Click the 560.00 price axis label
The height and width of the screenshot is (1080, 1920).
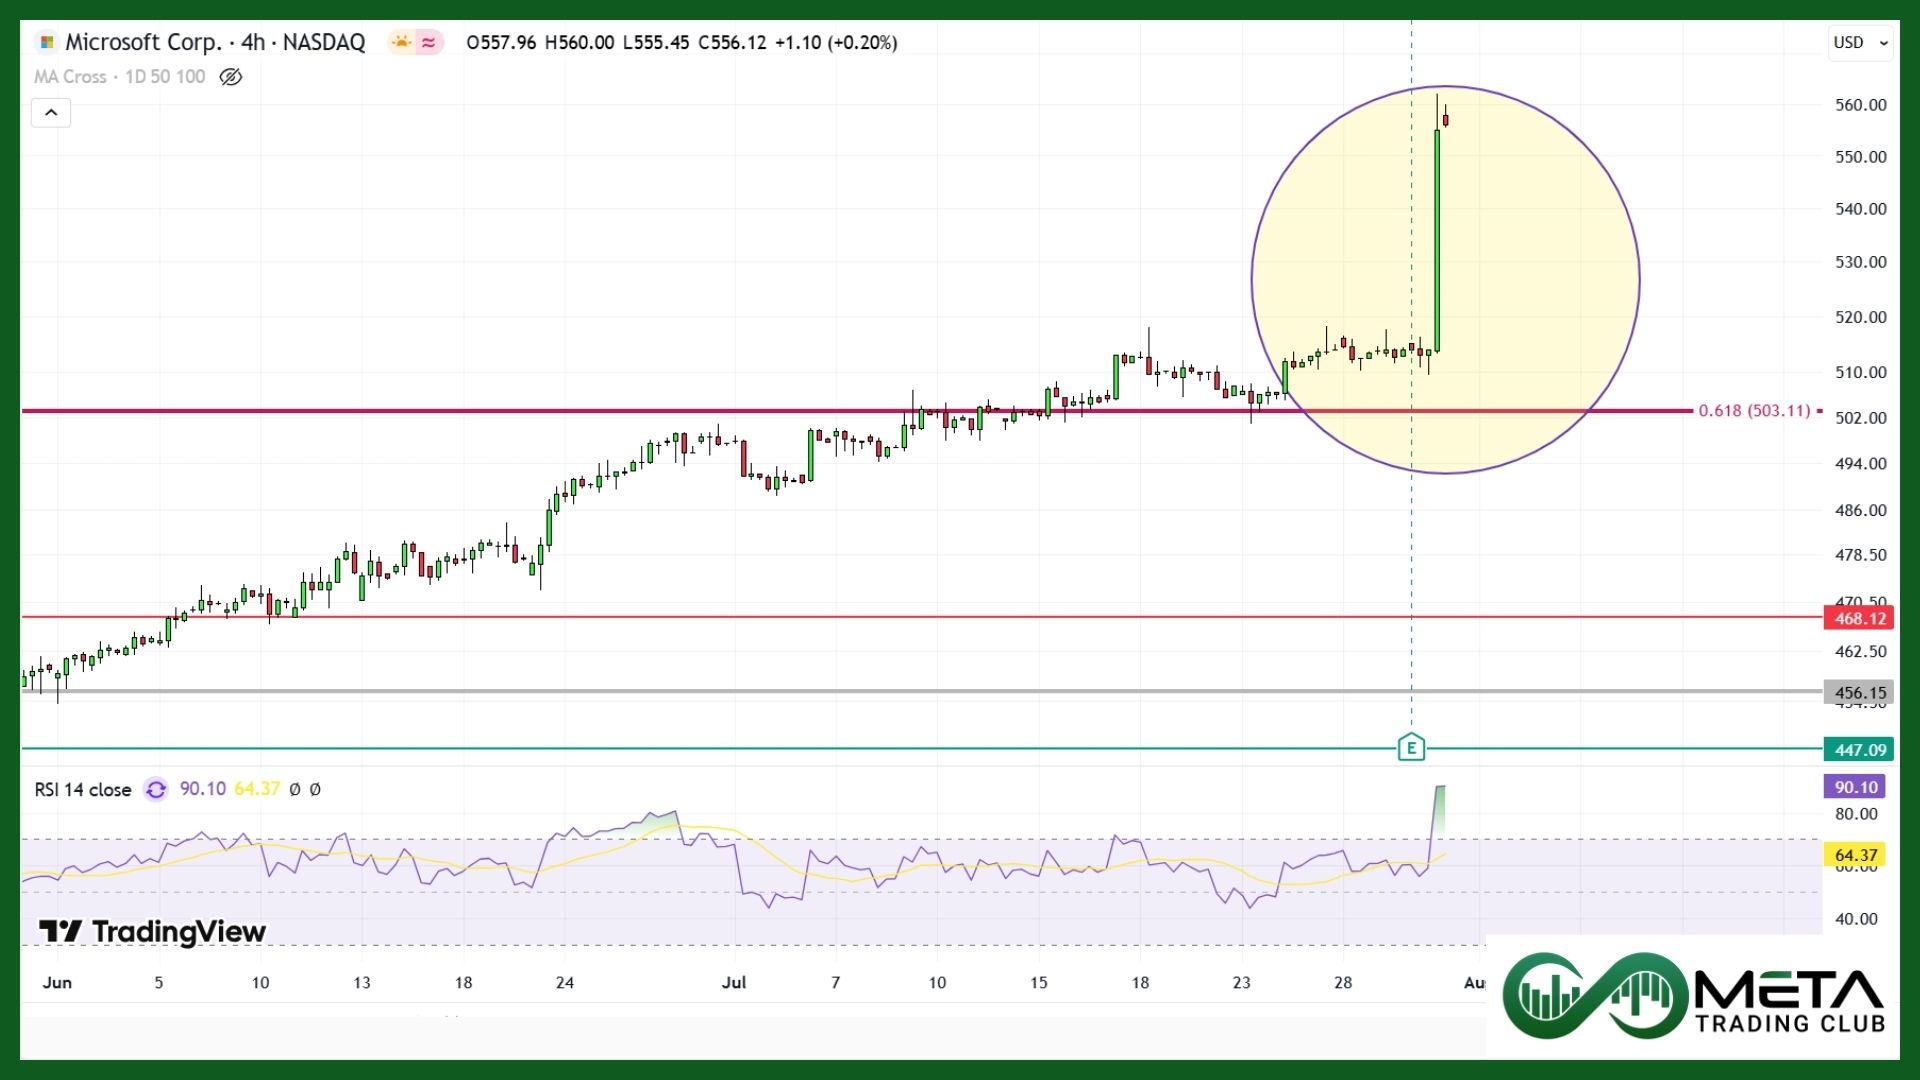pos(1860,105)
